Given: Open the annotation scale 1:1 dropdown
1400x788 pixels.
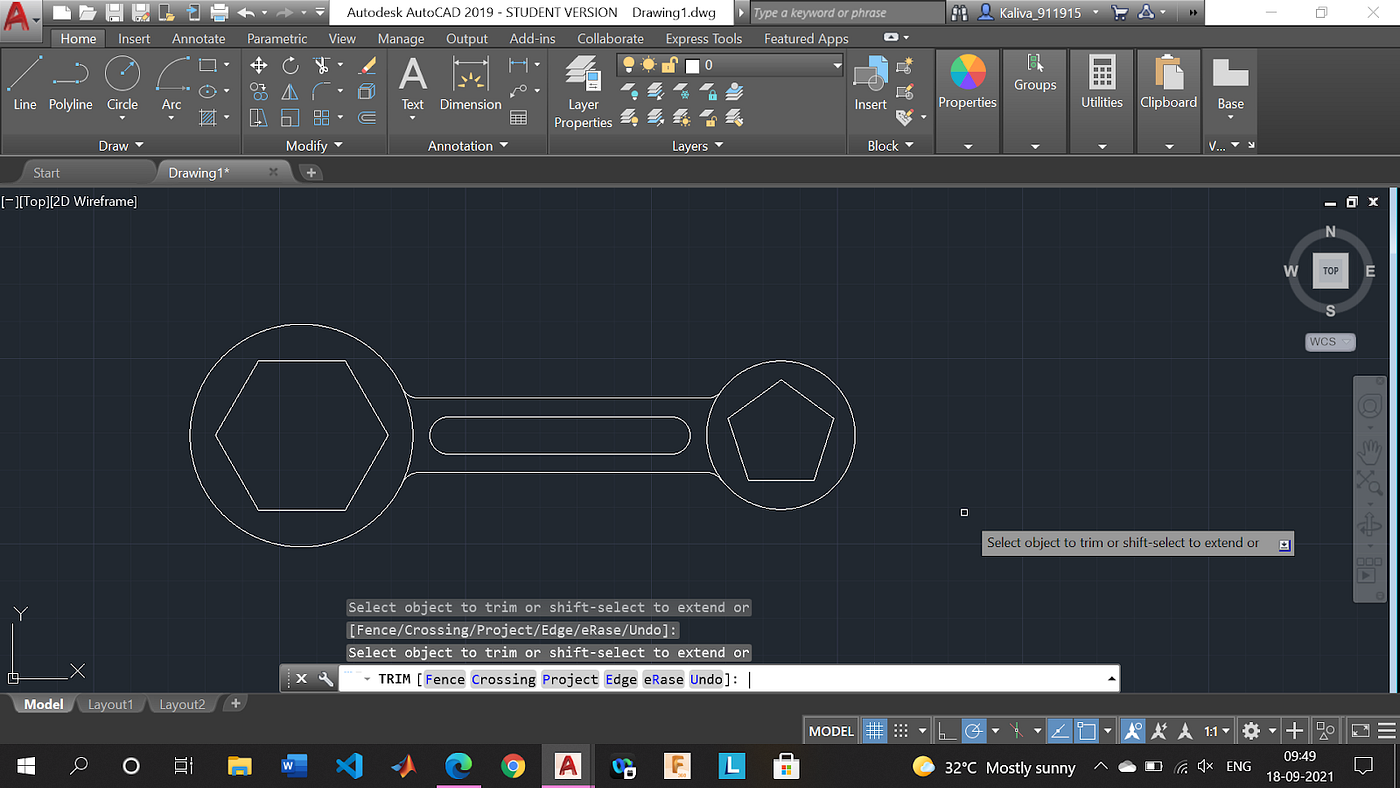Looking at the screenshot, I should tap(1213, 730).
